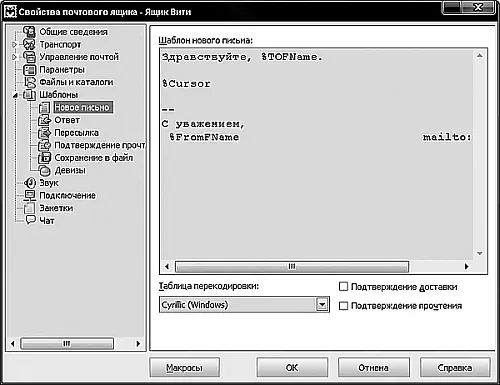Click the Файлы и каталоги icon
Viewport: 500px width, 385px height.
30,82
